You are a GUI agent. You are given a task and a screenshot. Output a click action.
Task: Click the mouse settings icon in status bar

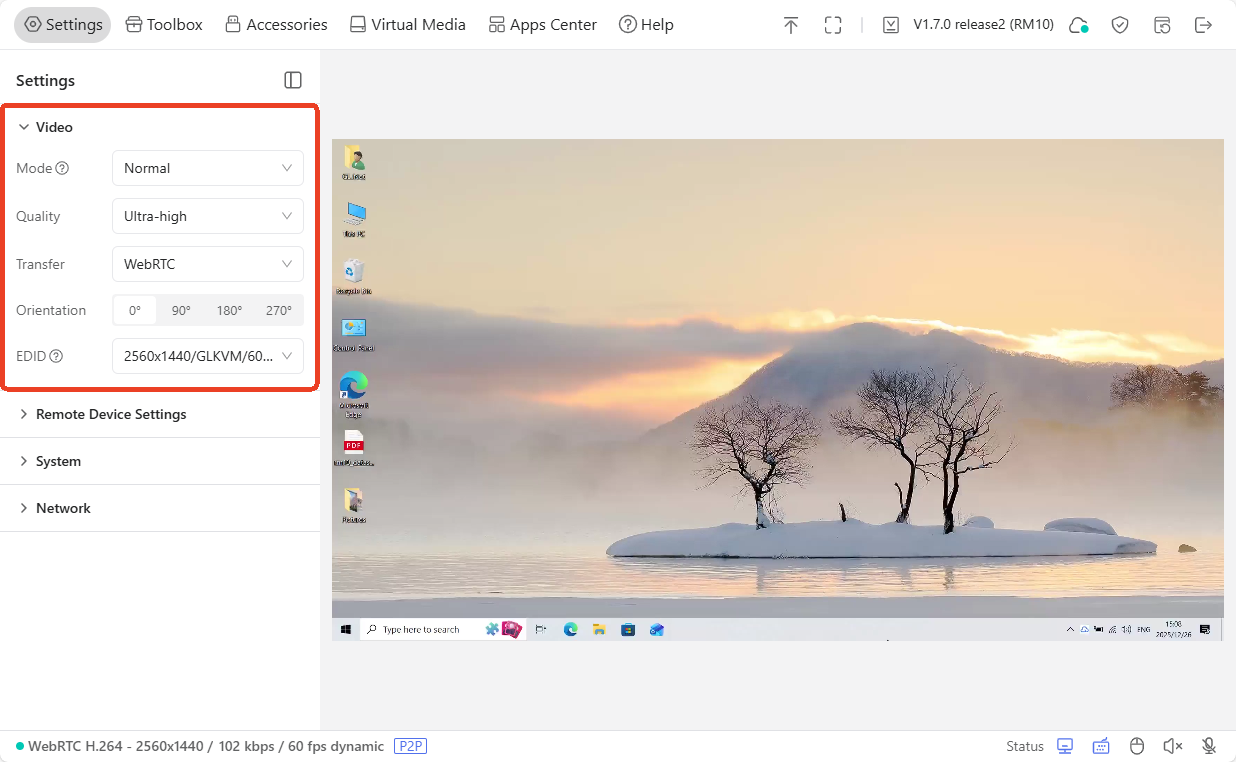pos(1137,746)
